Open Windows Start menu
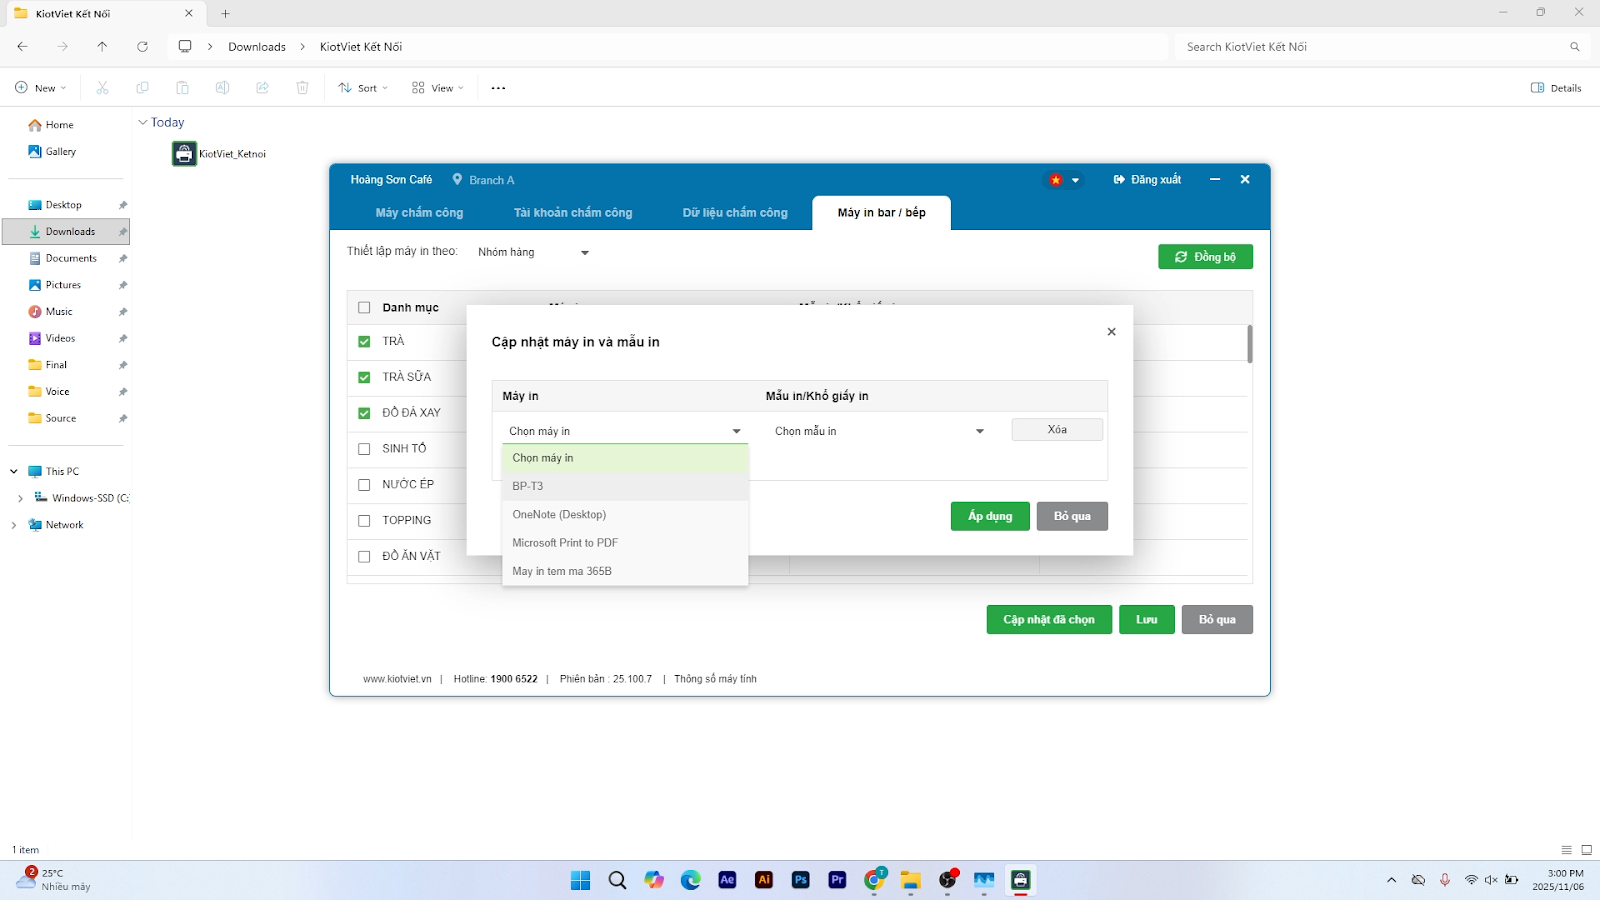The height and width of the screenshot is (900, 1600). click(580, 880)
